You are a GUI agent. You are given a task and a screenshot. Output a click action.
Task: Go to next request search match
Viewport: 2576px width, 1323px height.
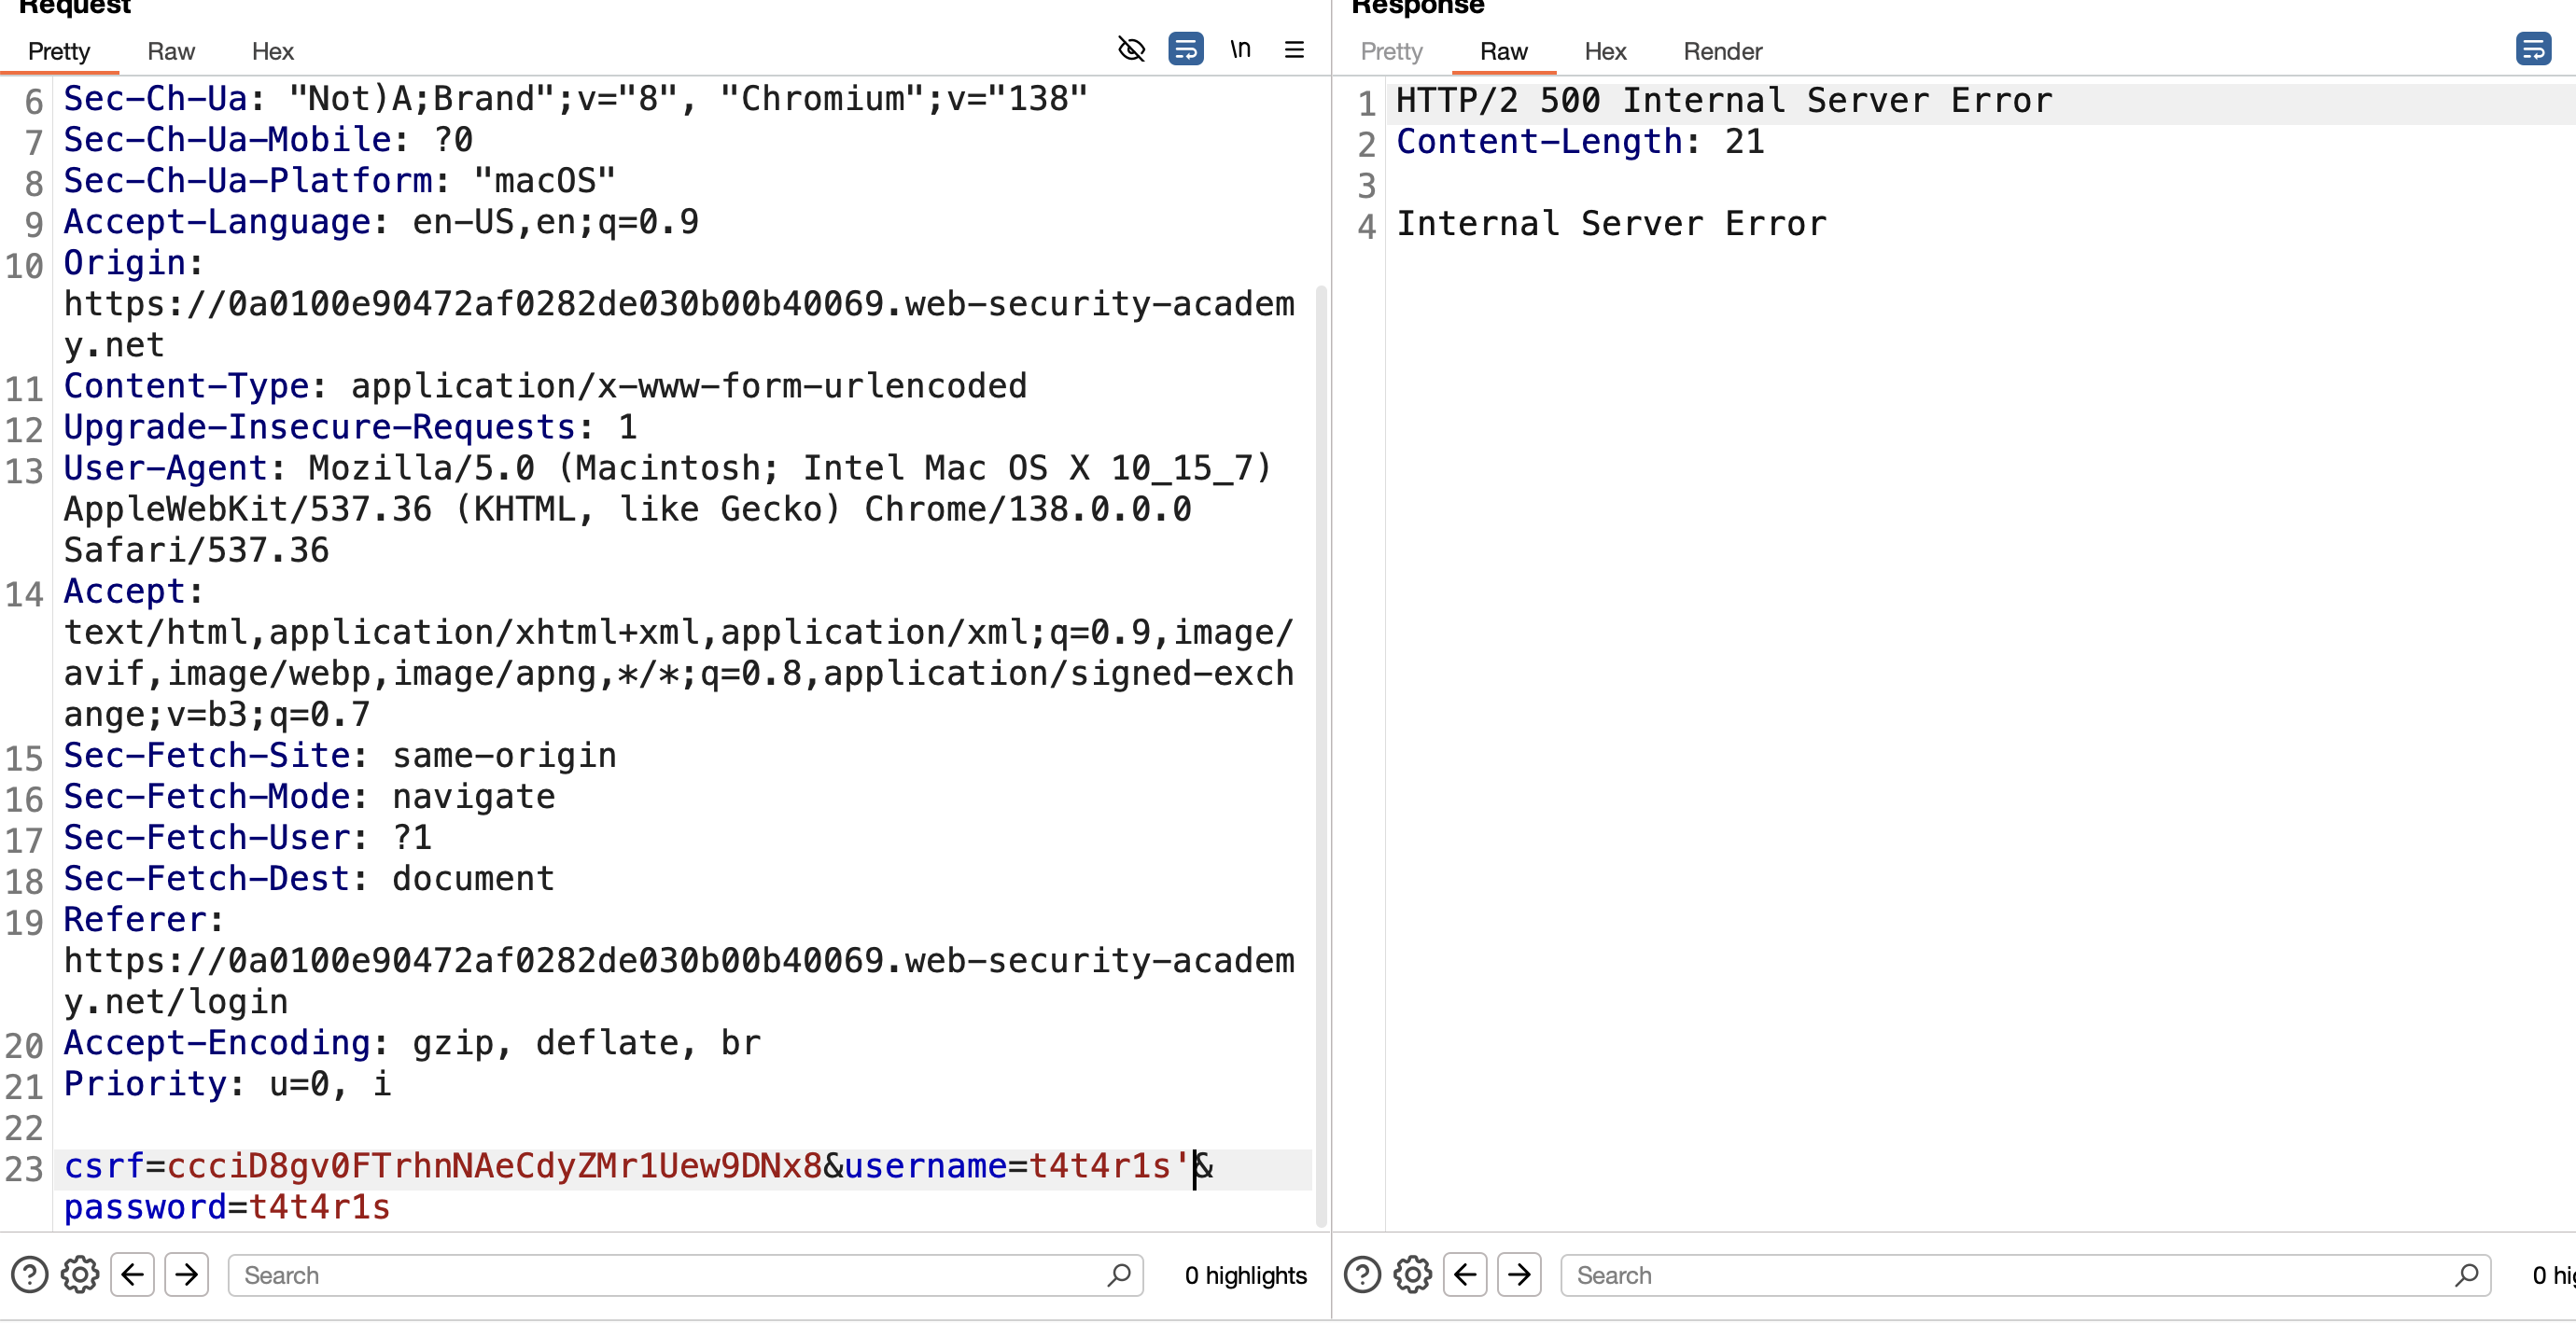[x=186, y=1275]
